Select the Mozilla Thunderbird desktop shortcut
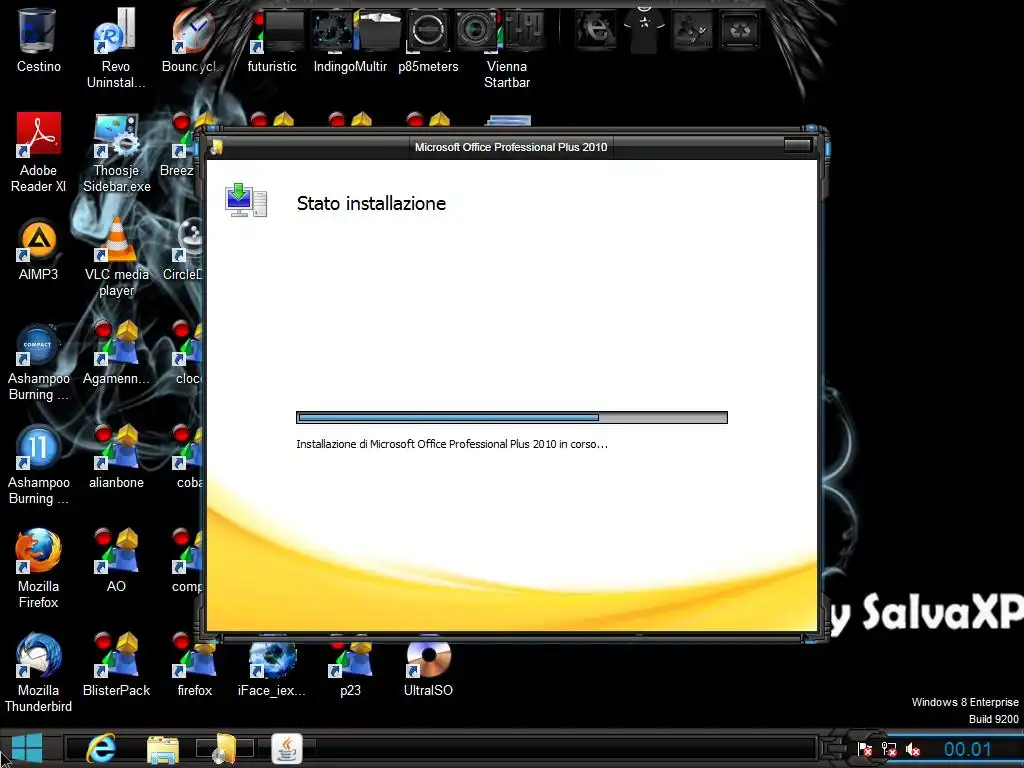 tap(38, 672)
